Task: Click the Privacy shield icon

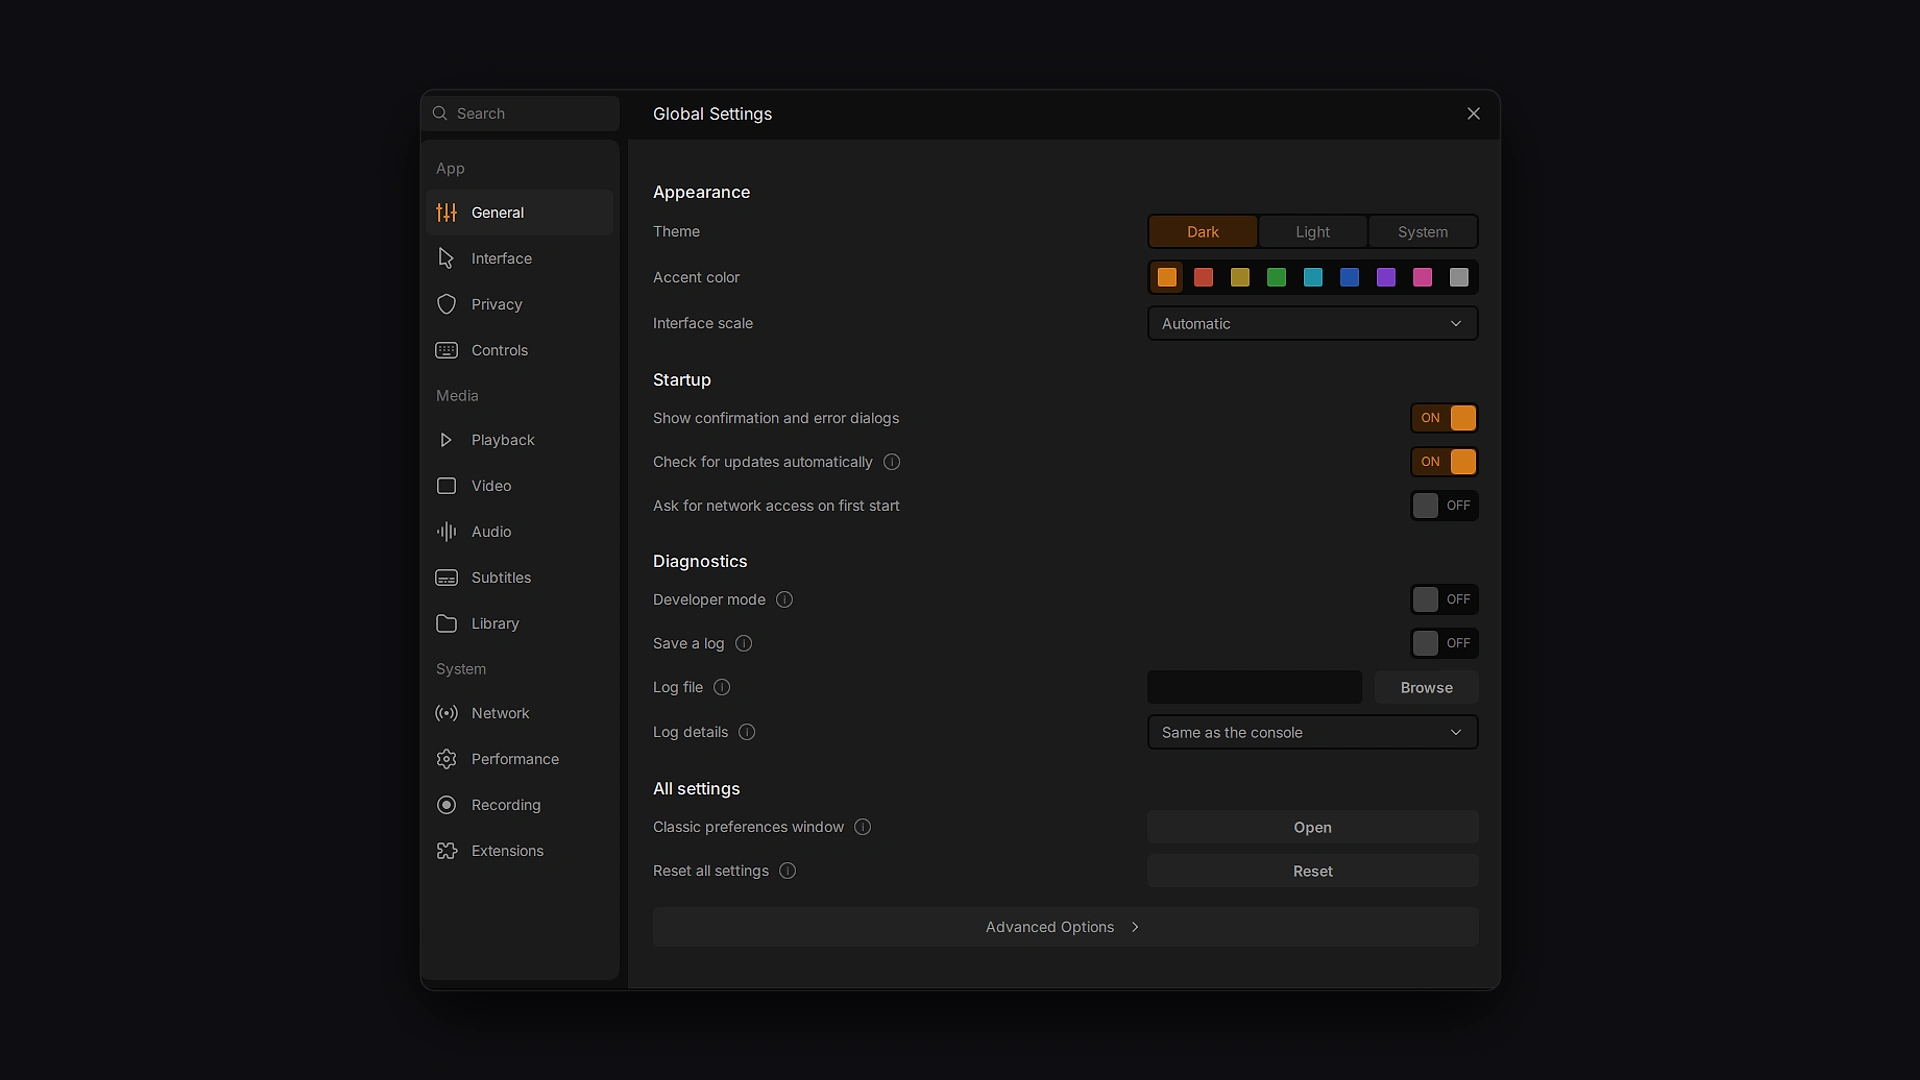Action: point(446,304)
